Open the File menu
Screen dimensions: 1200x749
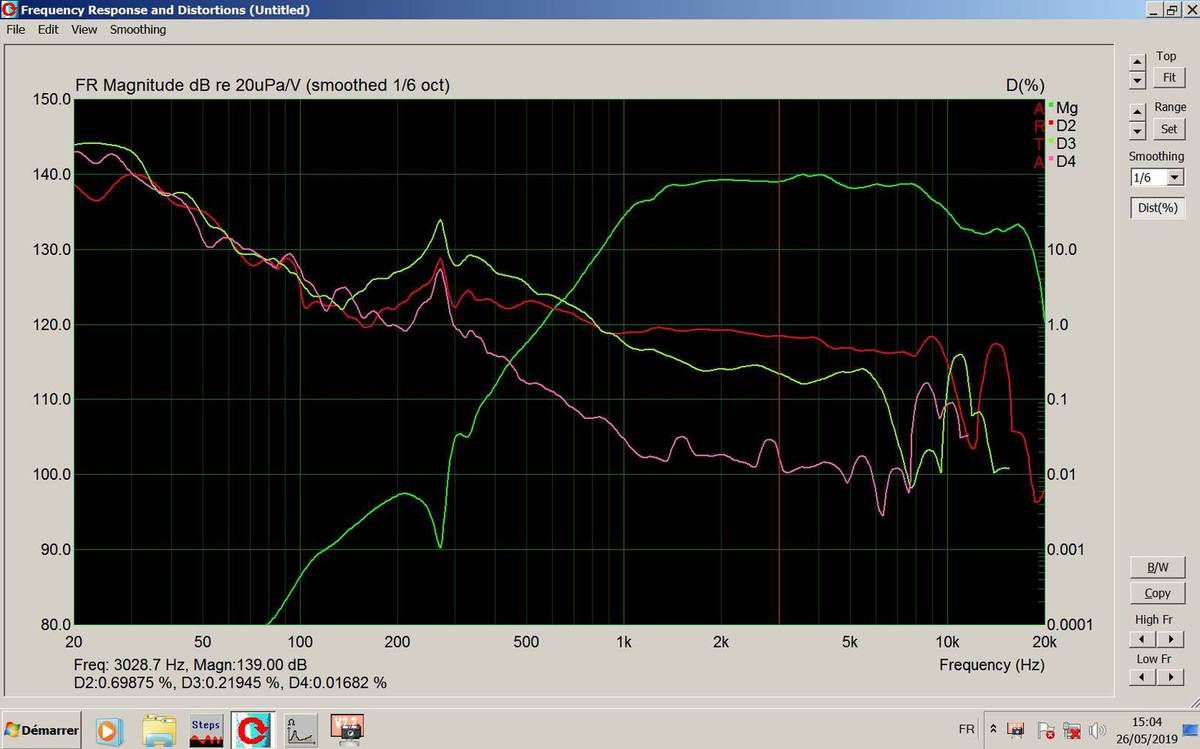(x=15, y=30)
